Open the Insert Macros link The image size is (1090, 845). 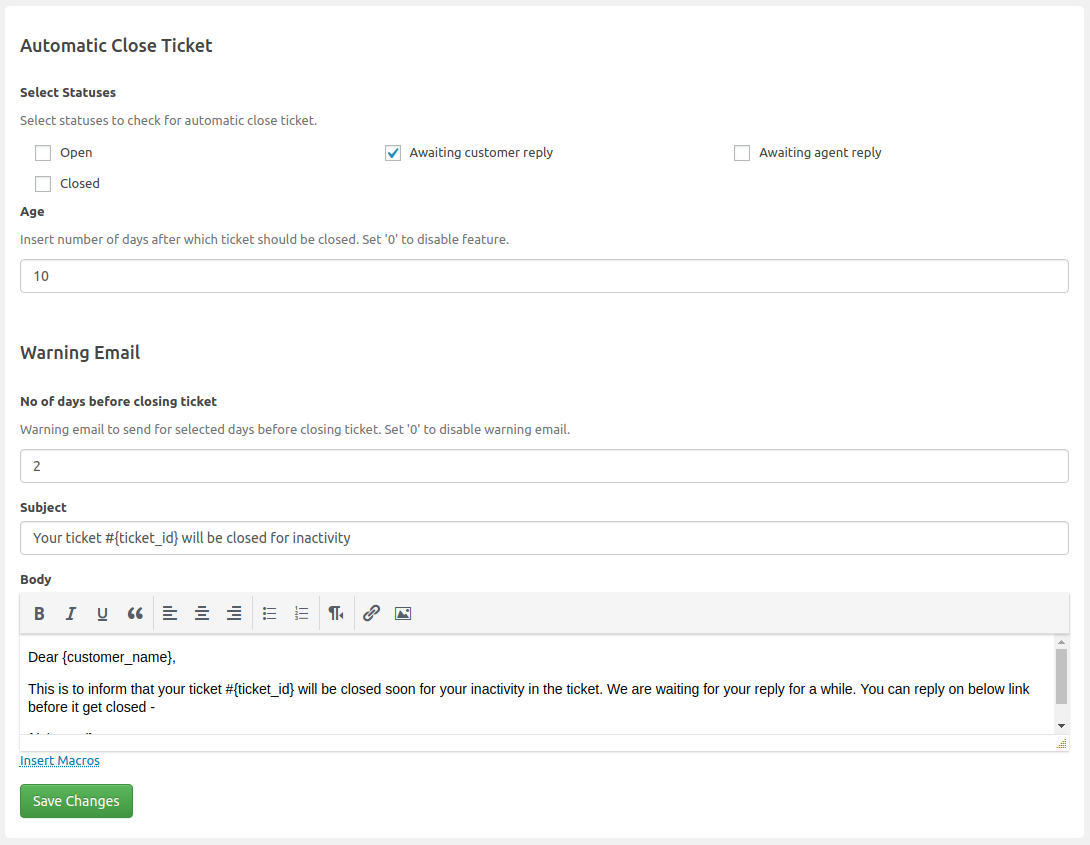(59, 760)
